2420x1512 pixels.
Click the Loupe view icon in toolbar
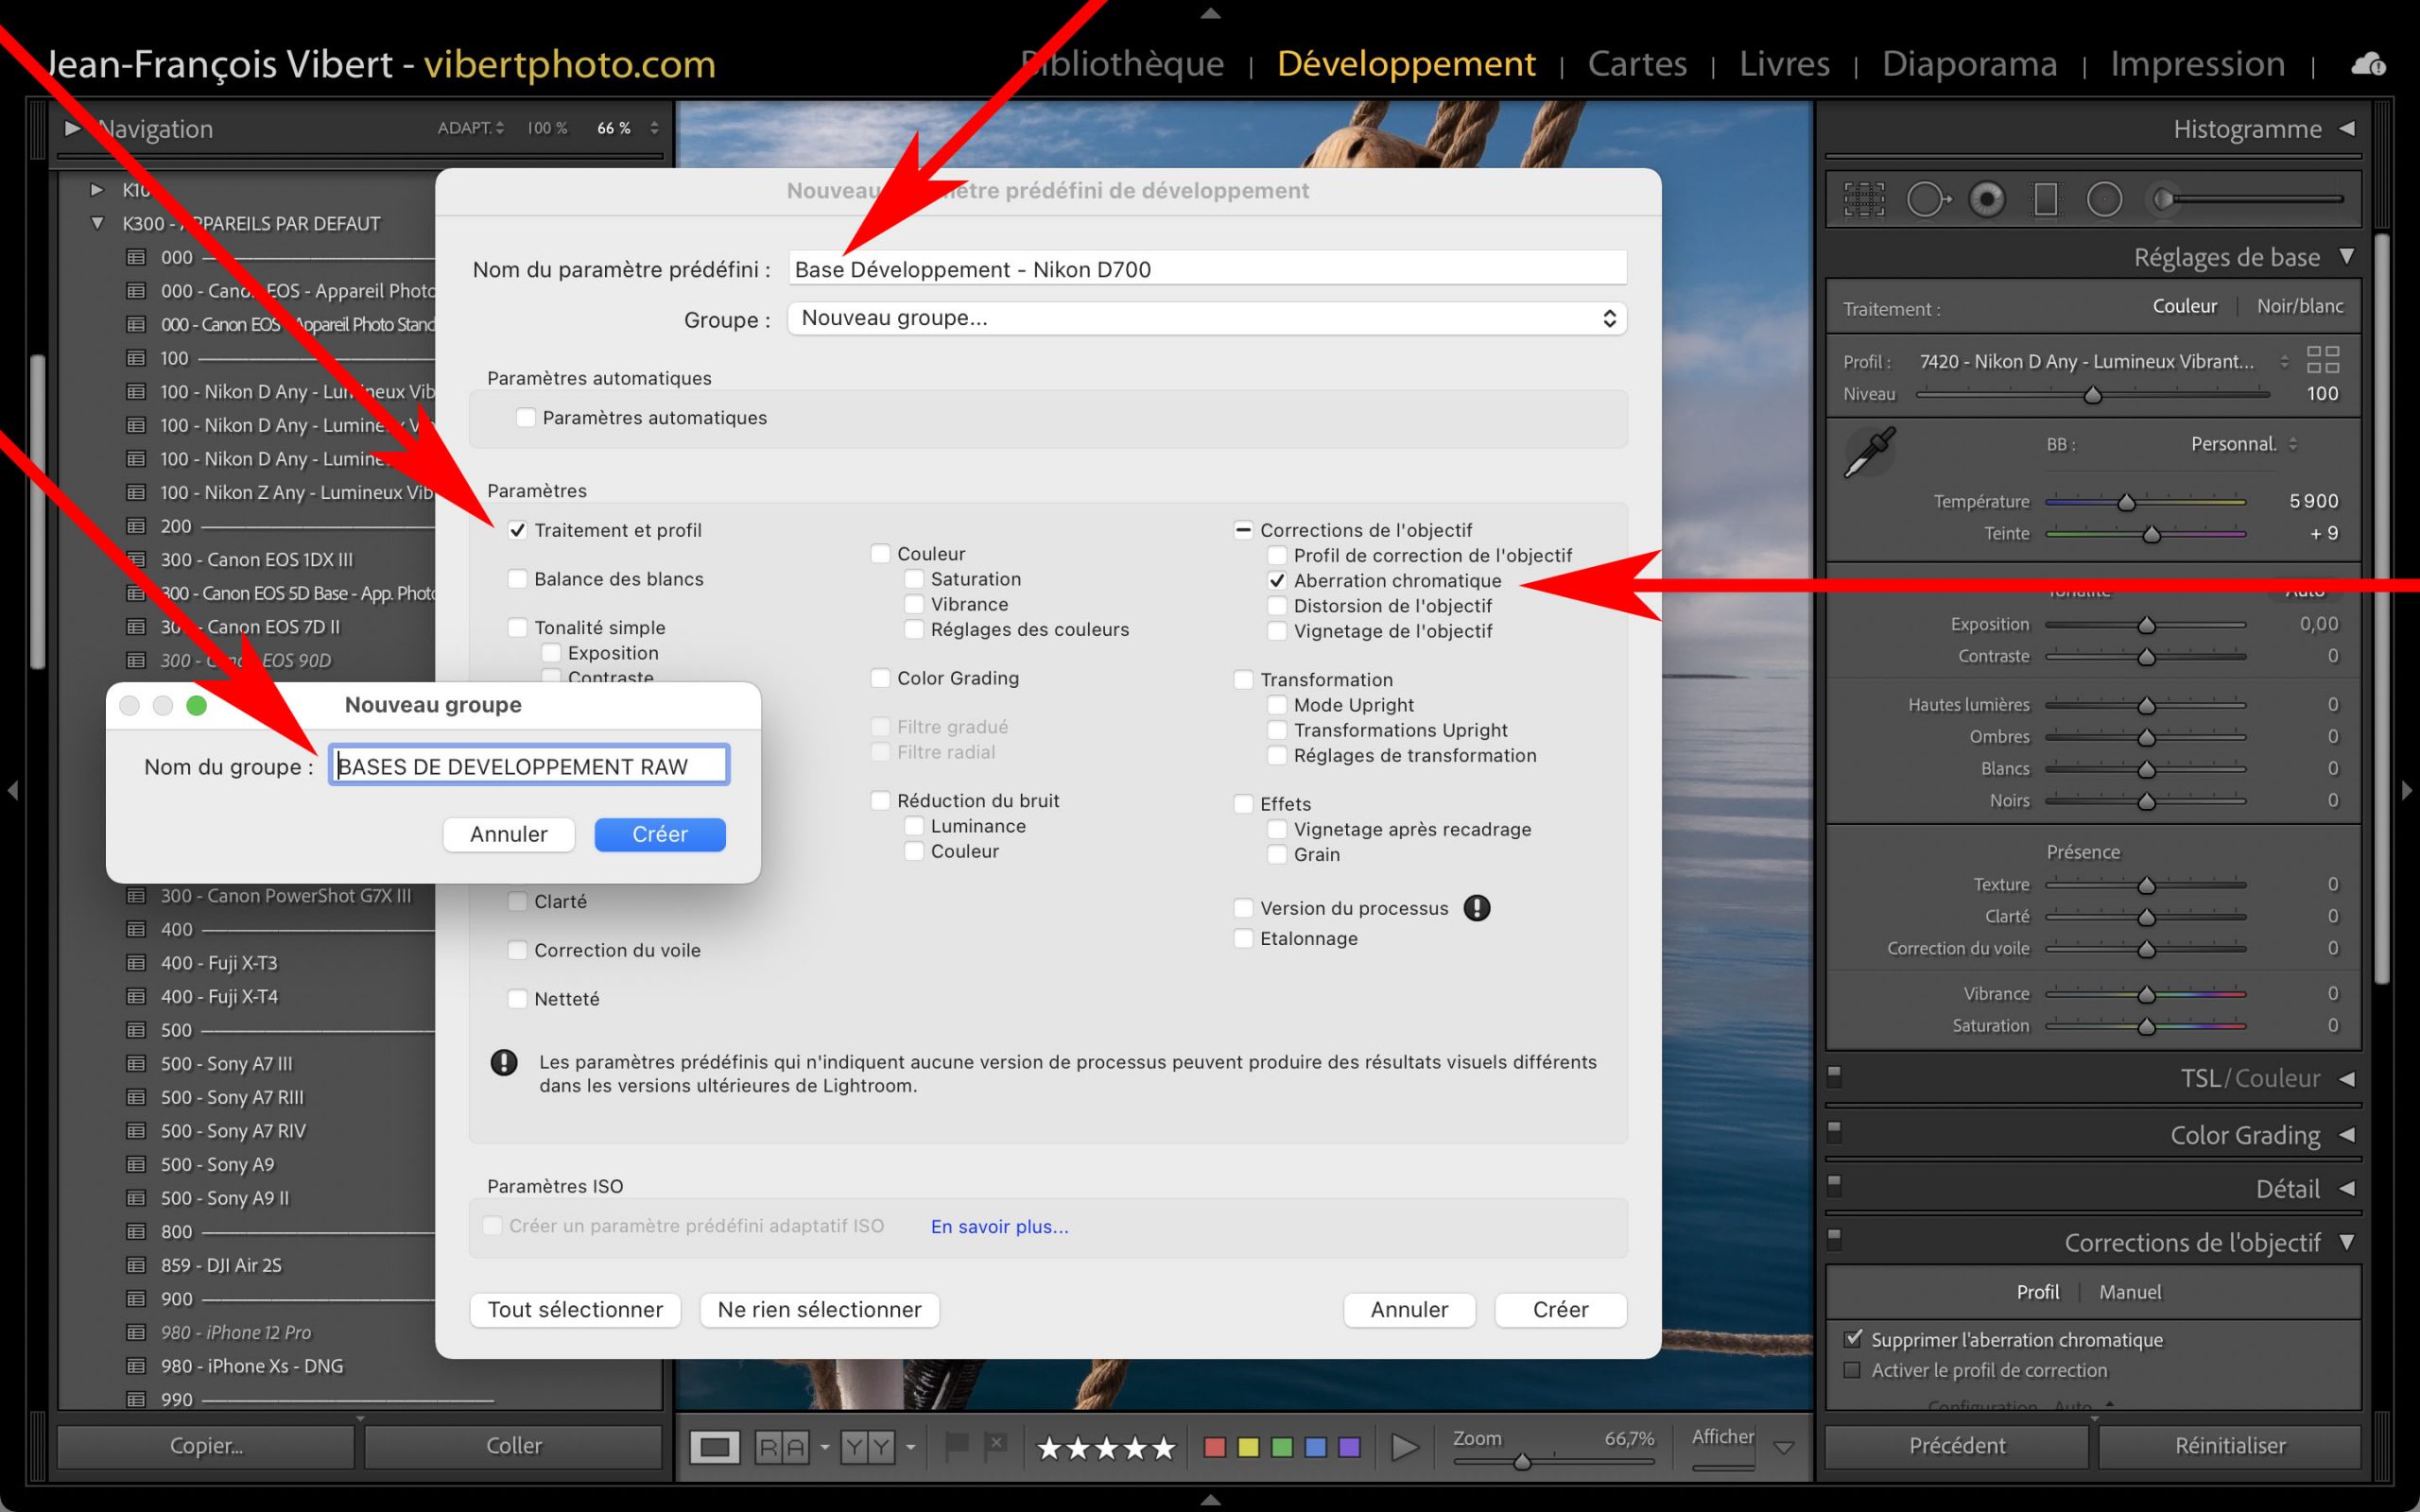pos(714,1446)
